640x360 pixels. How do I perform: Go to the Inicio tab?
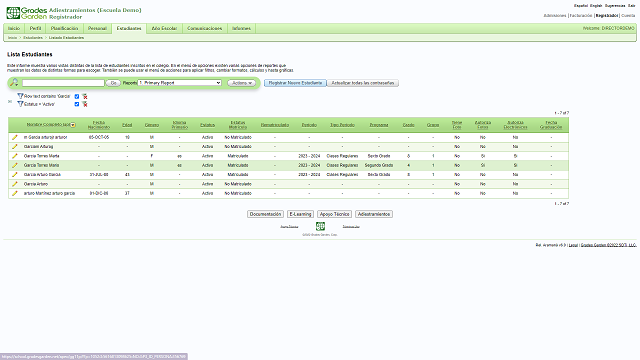[14, 28]
